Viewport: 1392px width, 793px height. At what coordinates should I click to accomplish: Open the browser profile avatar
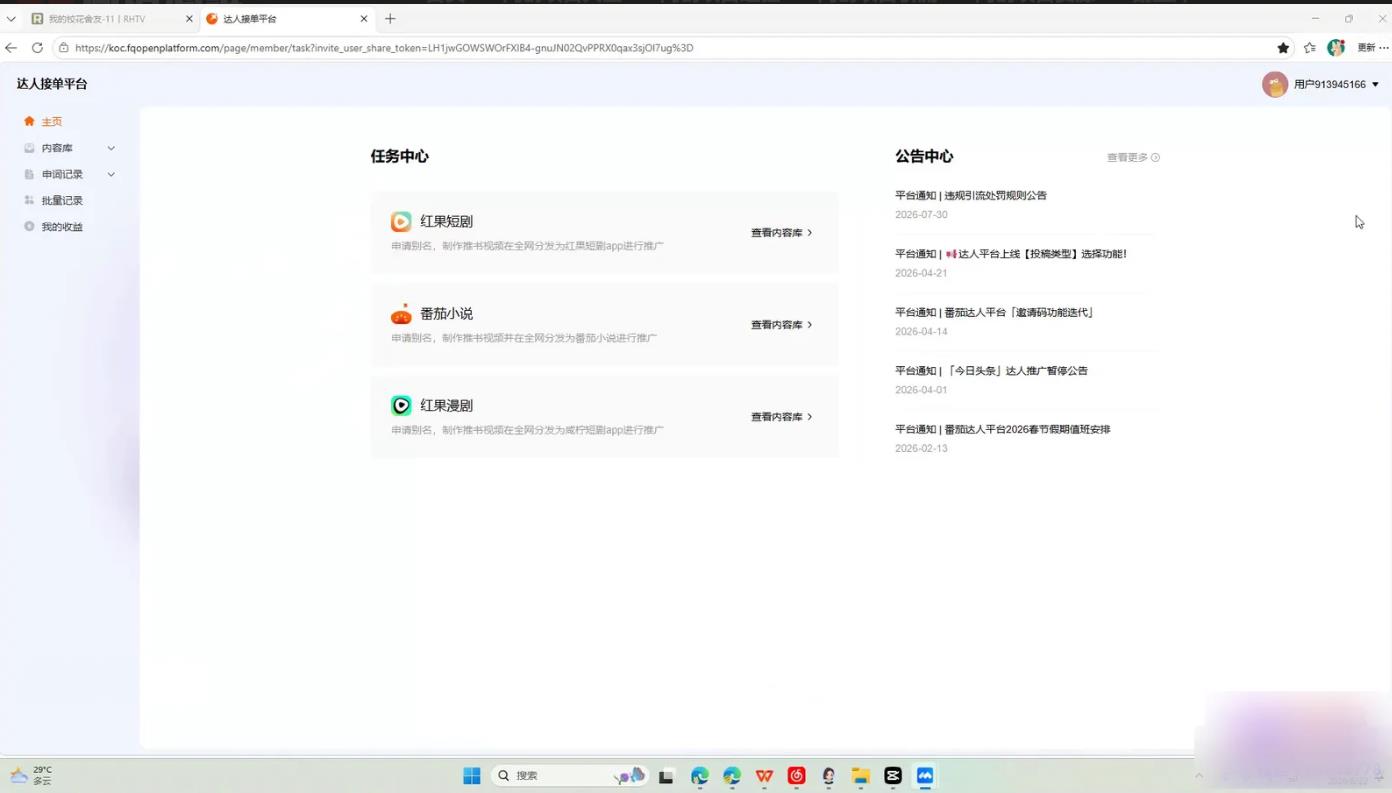coord(1336,47)
